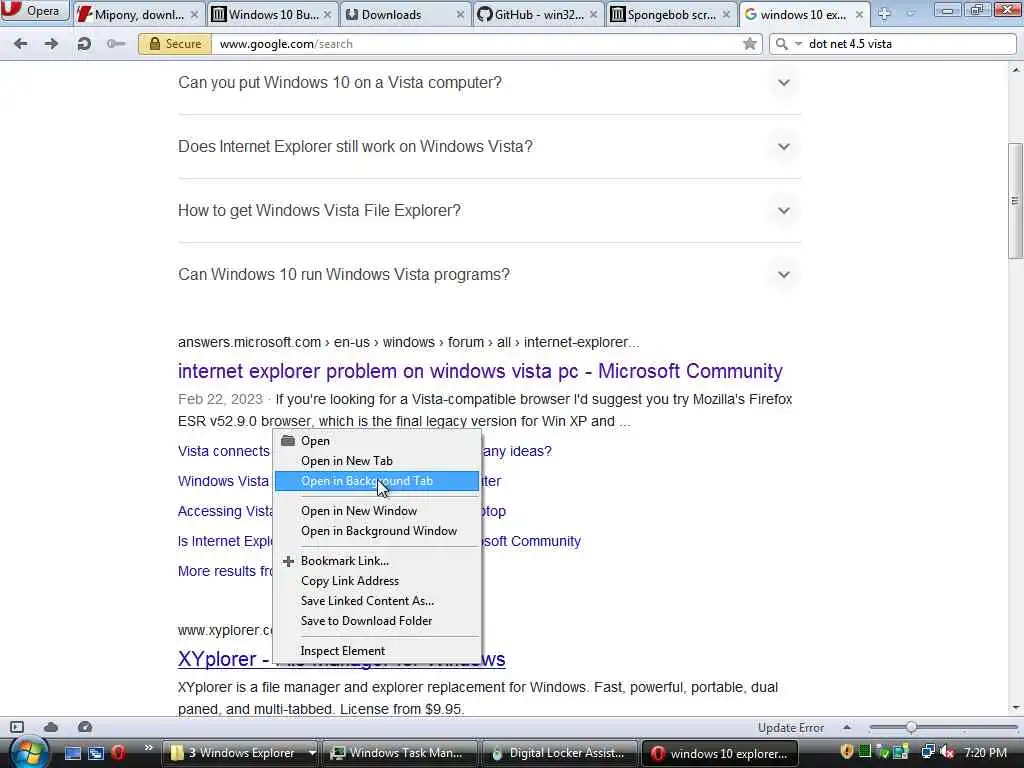Click Show Desktop quick launch icon
1024x768 pixels.
click(72, 753)
